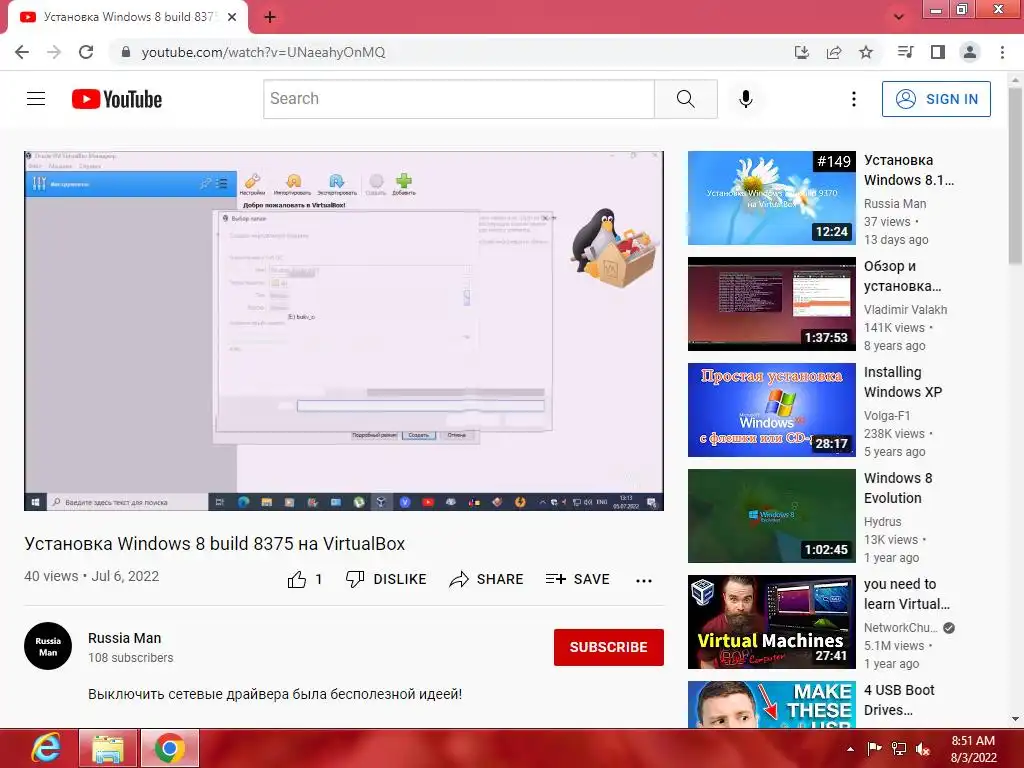Screen dimensions: 1024x768
Task: Open the network tray icon
Action: pyautogui.click(x=899, y=749)
